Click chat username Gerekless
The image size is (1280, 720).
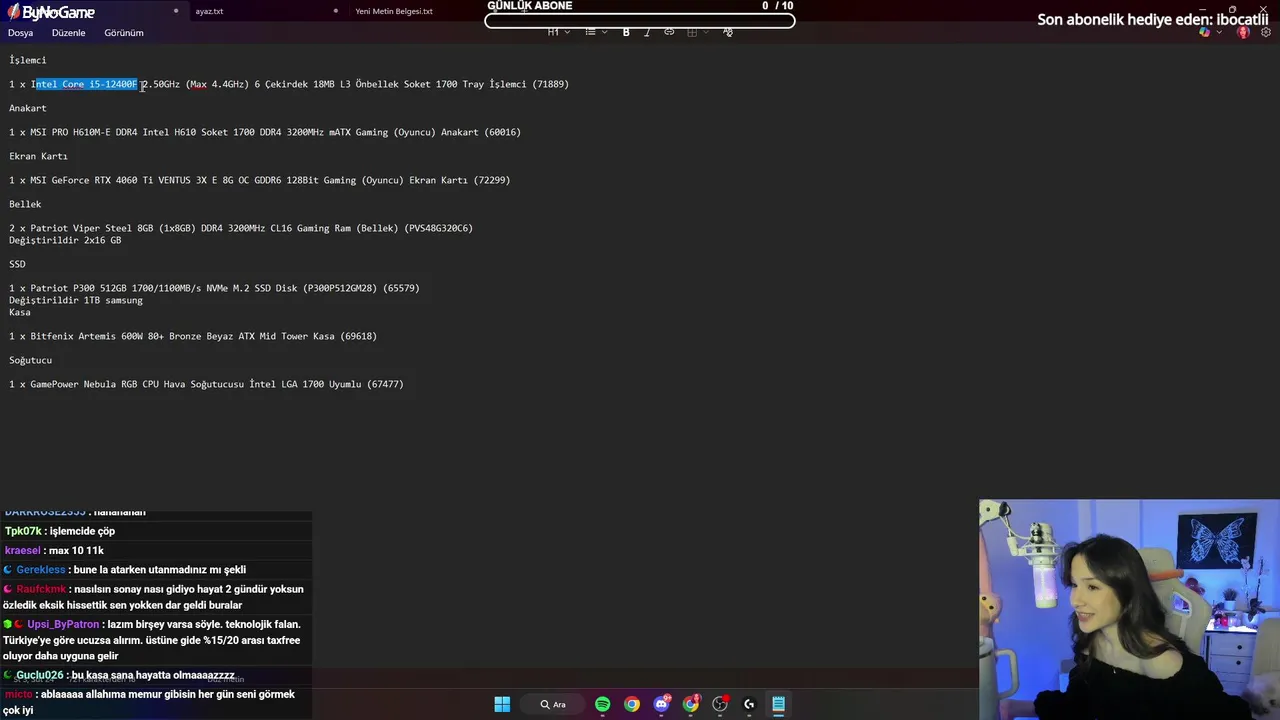40,569
